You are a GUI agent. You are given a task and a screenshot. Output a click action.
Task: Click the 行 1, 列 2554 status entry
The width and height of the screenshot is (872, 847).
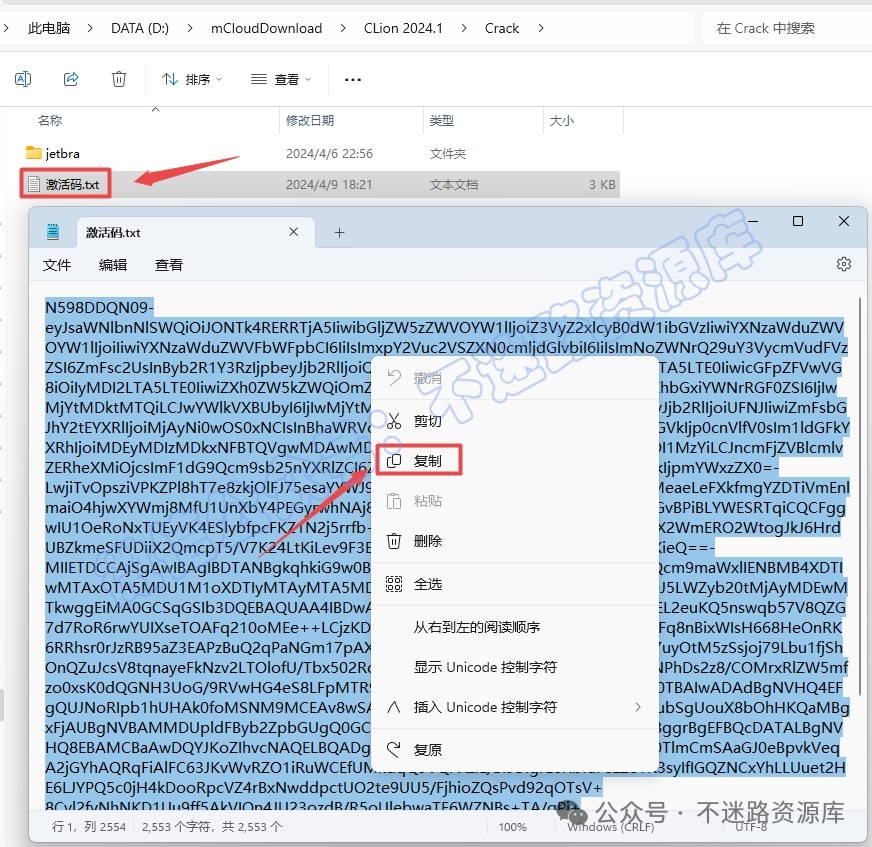click(x=89, y=827)
